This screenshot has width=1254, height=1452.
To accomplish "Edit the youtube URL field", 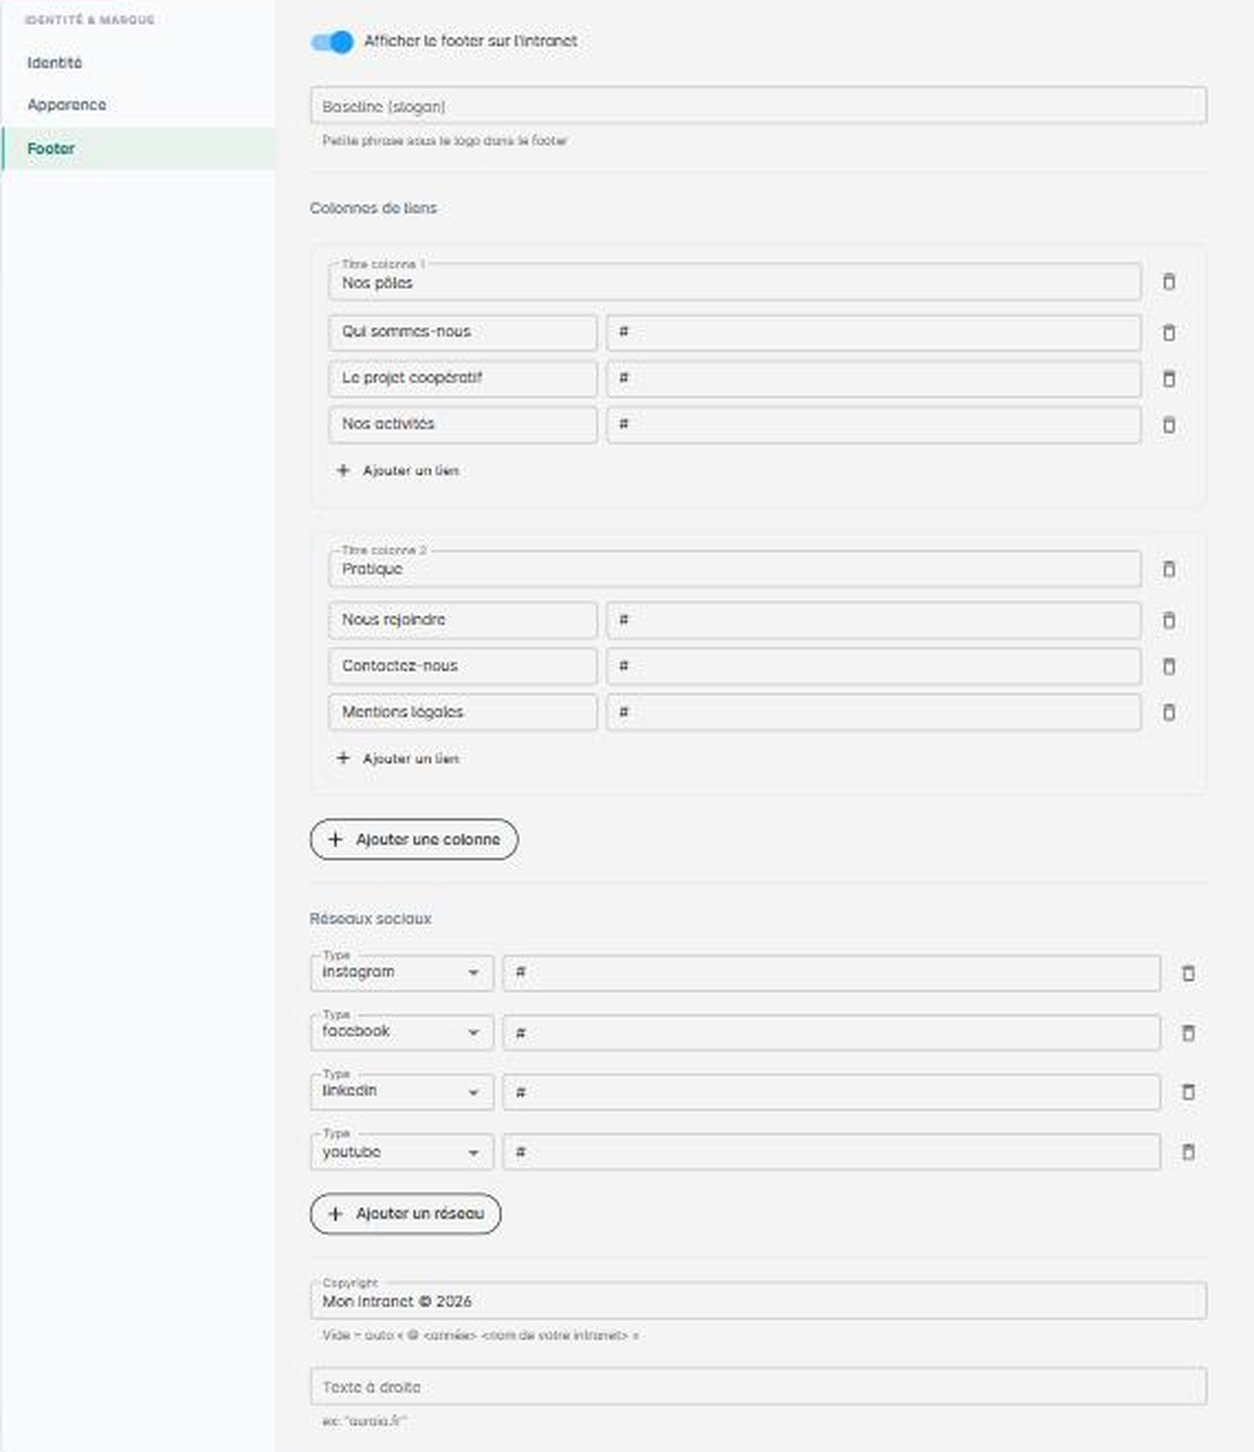I will [x=831, y=1152].
